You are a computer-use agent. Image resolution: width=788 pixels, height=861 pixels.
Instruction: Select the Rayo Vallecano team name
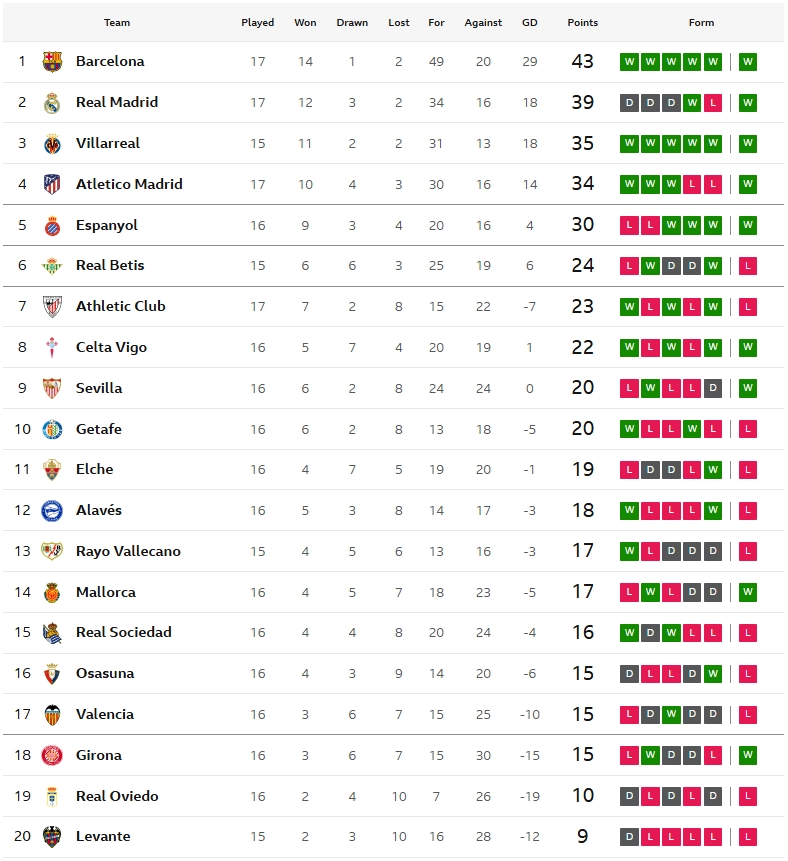(128, 551)
